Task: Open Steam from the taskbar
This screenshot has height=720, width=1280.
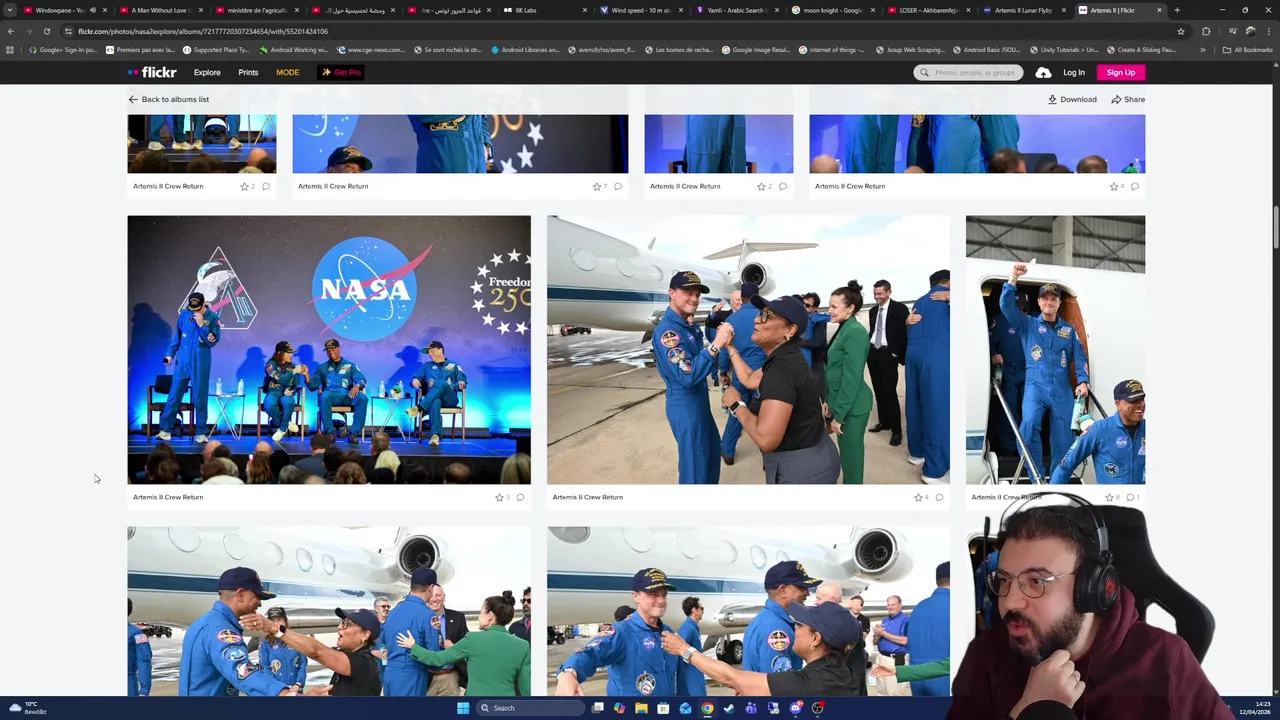Action: (729, 708)
